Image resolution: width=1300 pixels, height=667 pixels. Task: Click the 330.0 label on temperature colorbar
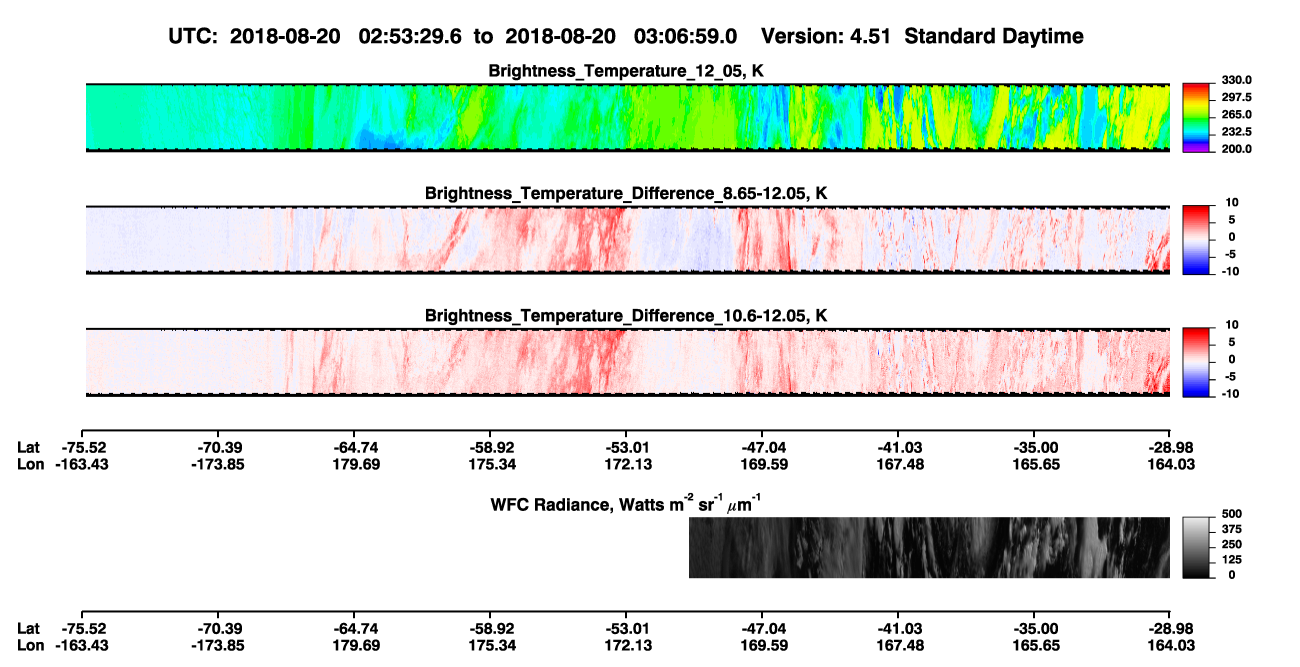pyautogui.click(x=1237, y=80)
